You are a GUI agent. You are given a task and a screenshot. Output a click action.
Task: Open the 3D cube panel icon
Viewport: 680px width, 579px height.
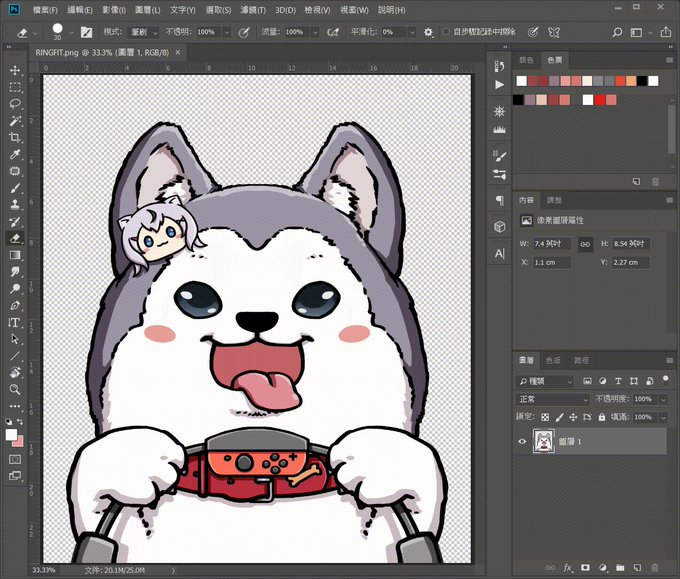coord(500,226)
